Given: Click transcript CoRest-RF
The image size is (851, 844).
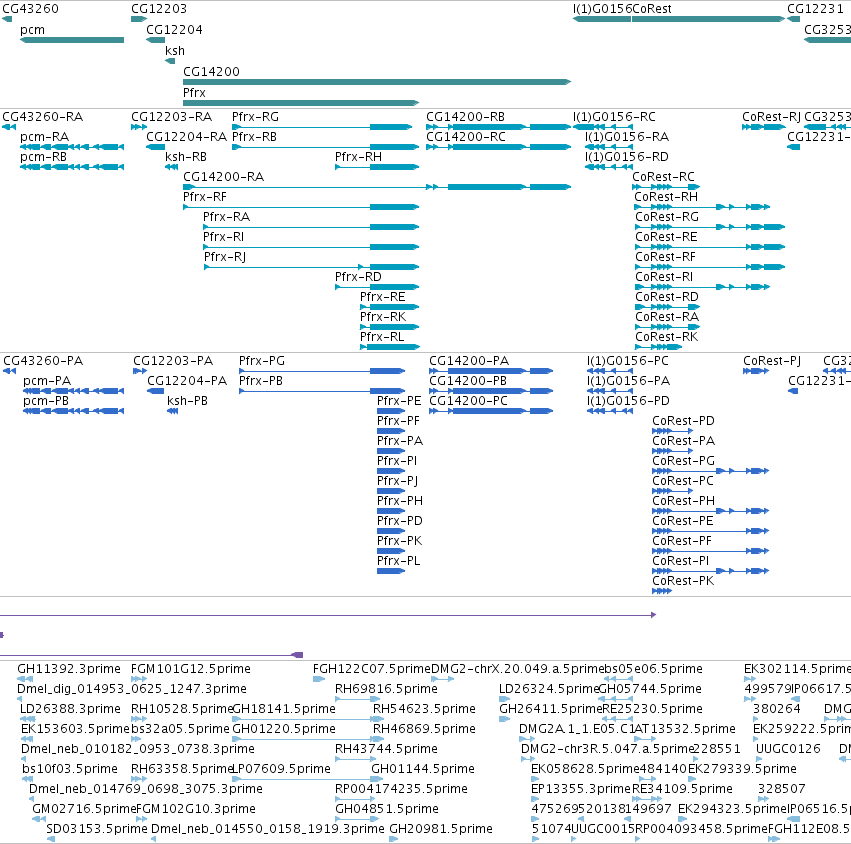Looking at the screenshot, I should pyautogui.click(x=710, y=267).
